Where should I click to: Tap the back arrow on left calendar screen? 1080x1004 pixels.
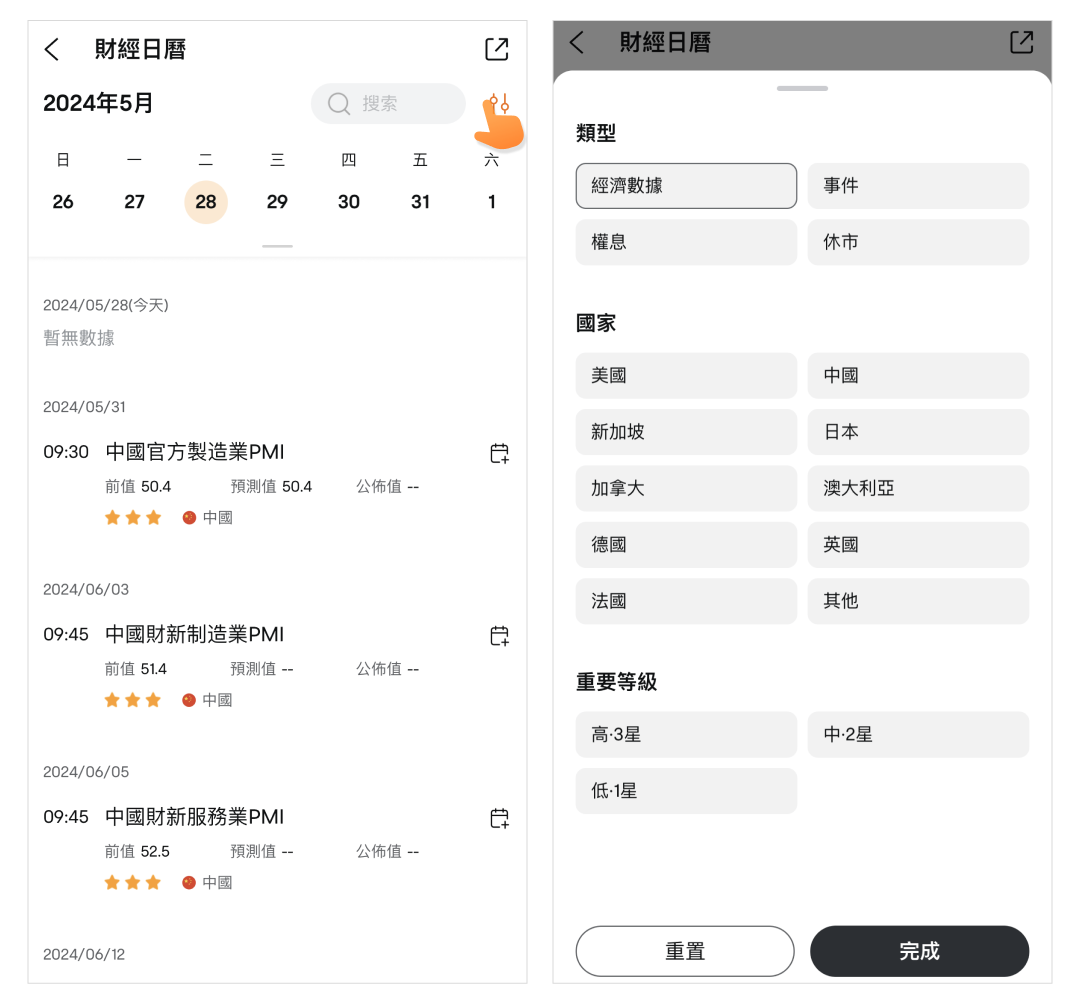click(x=52, y=50)
